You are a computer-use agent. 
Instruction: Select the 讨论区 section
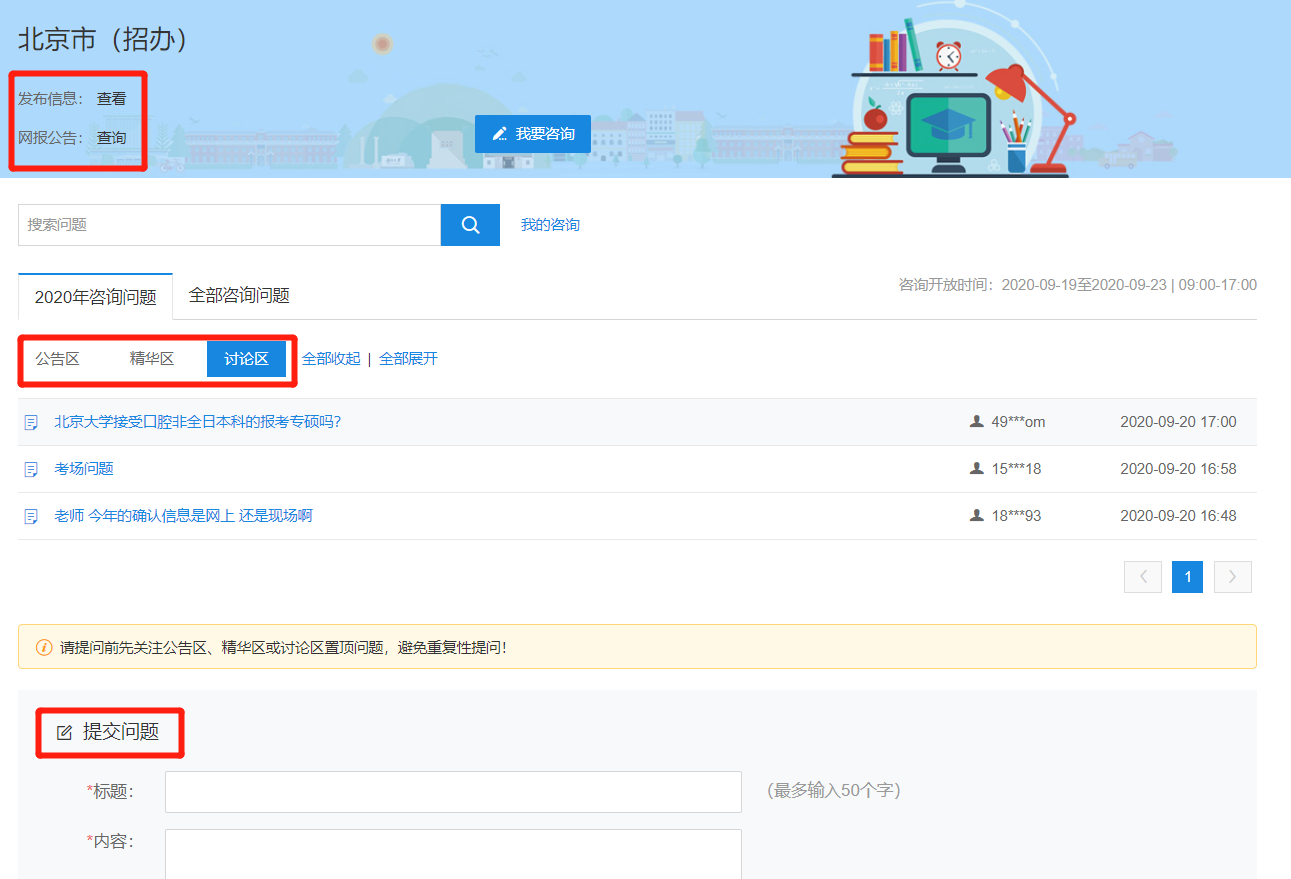(x=246, y=359)
